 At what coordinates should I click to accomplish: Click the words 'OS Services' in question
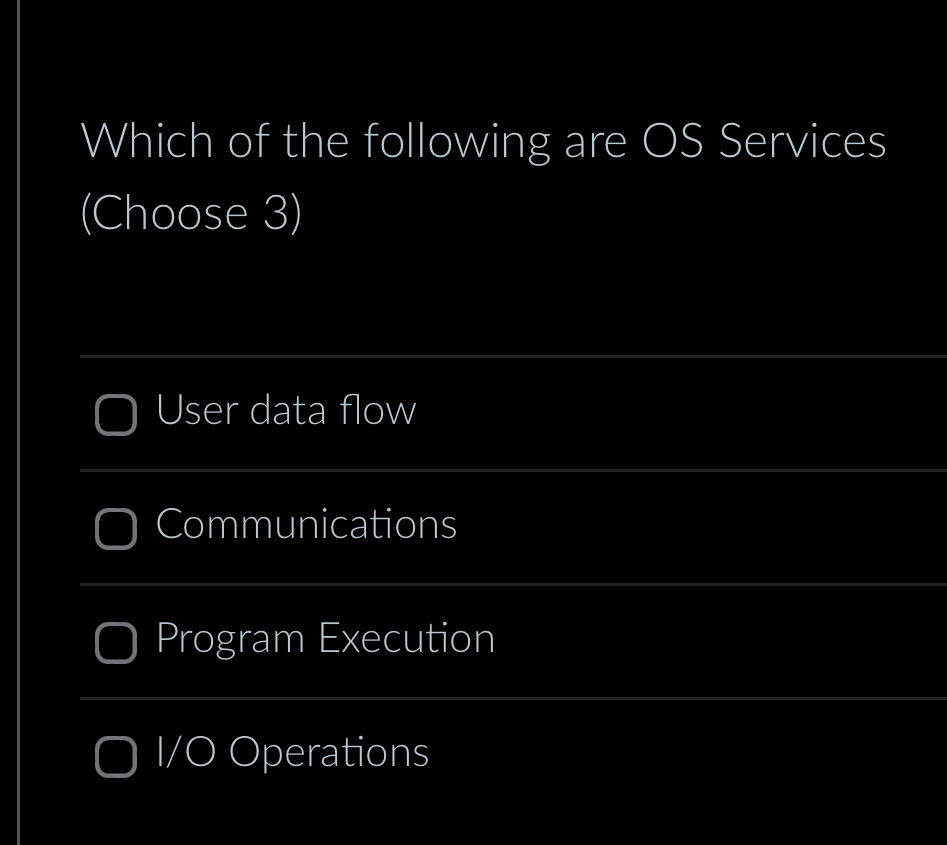(x=764, y=141)
